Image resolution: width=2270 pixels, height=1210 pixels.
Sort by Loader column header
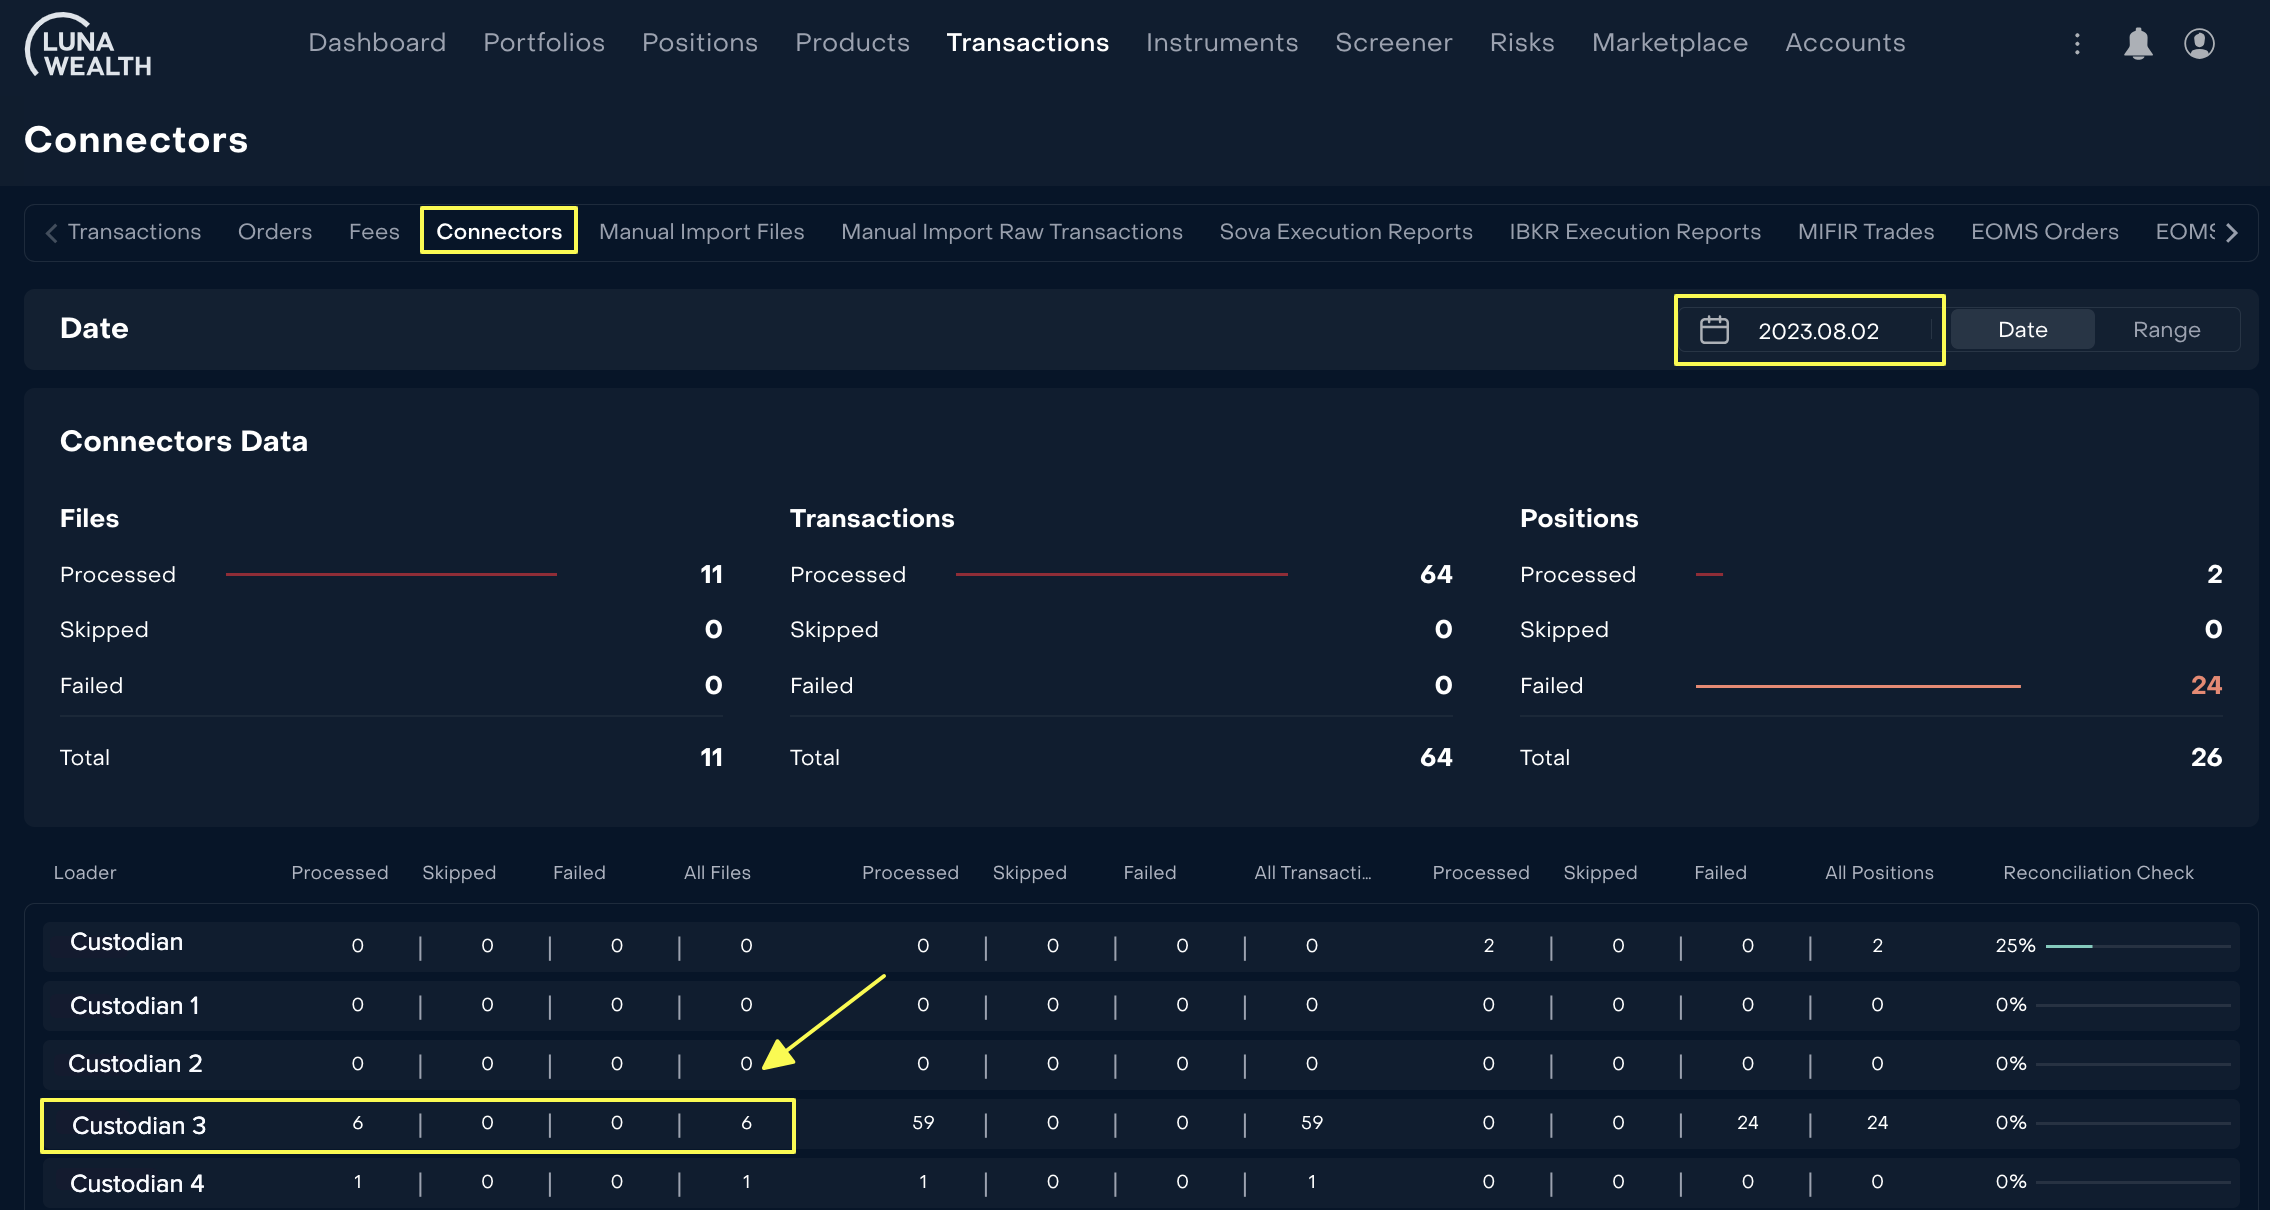[85, 873]
